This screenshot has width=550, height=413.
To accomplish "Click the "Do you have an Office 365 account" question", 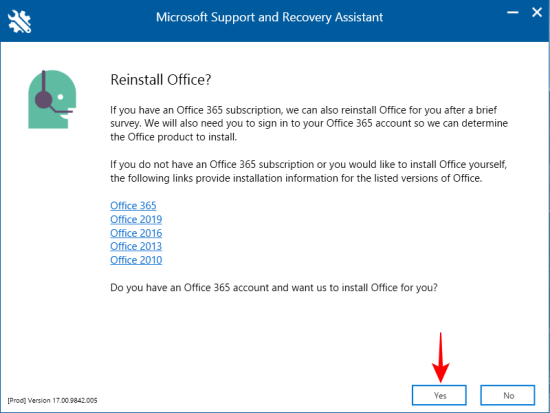I will coord(274,287).
